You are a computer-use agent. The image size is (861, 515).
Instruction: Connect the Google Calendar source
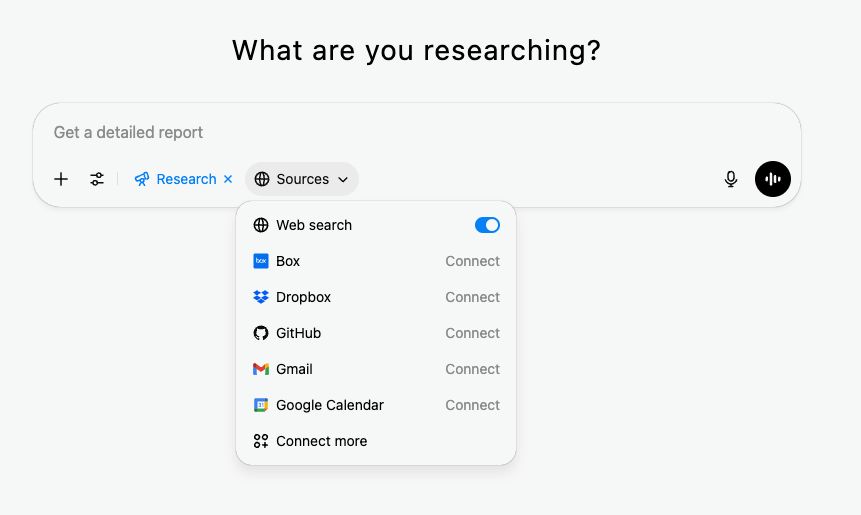click(x=472, y=405)
